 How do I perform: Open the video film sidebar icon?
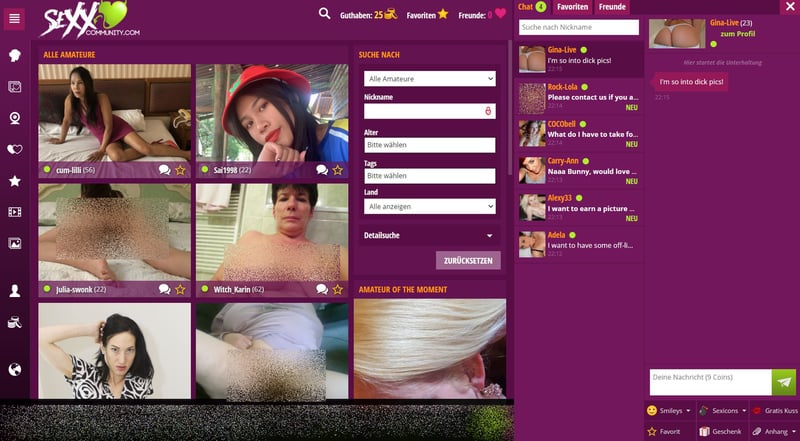(x=15, y=212)
